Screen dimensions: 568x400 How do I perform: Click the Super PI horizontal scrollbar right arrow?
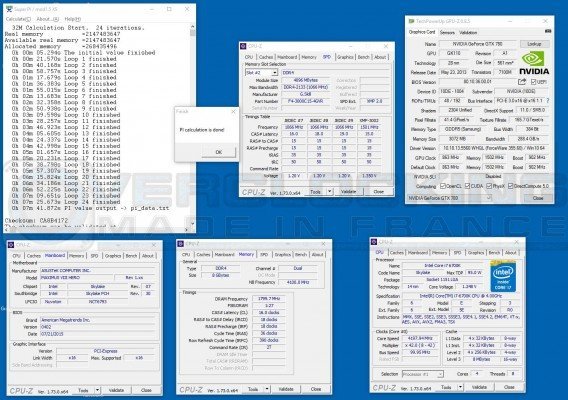coord(187,229)
